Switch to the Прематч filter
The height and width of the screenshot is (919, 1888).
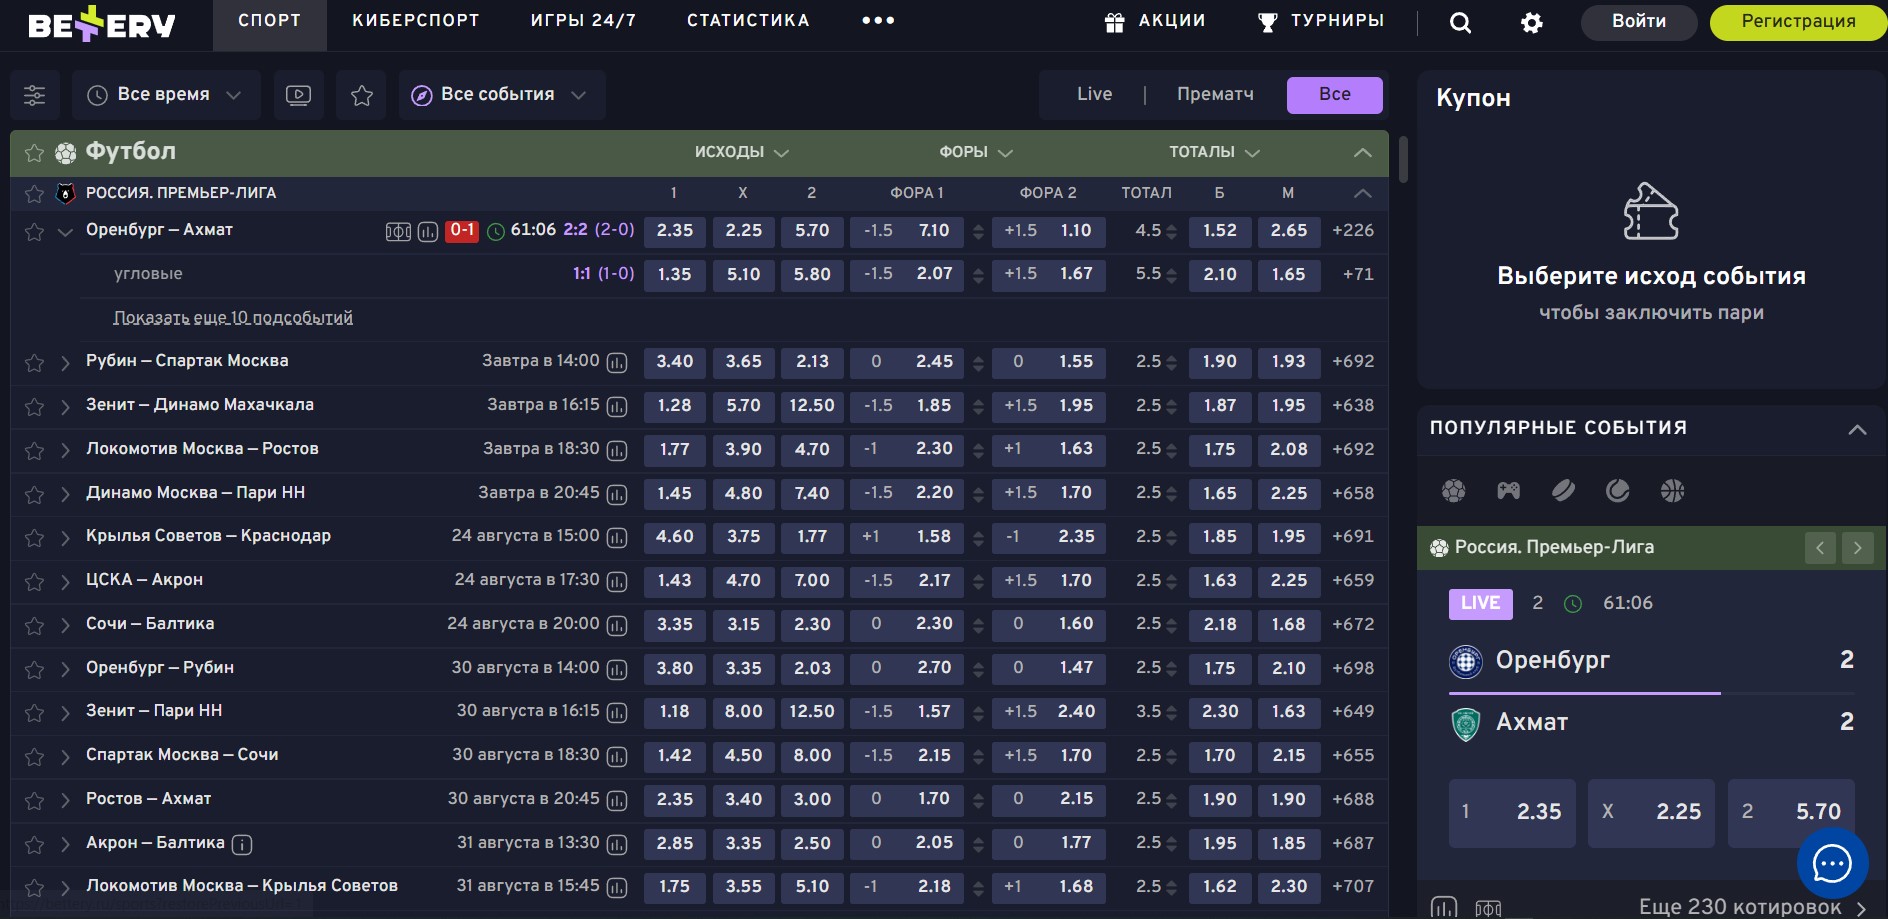(1215, 94)
